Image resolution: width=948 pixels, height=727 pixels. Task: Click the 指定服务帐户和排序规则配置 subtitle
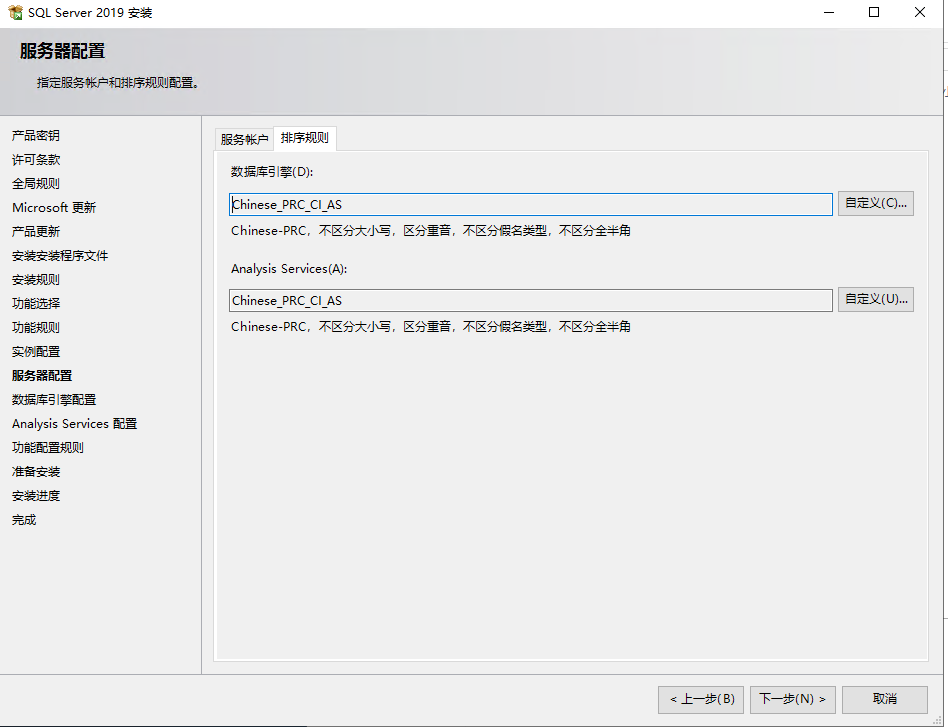point(117,83)
